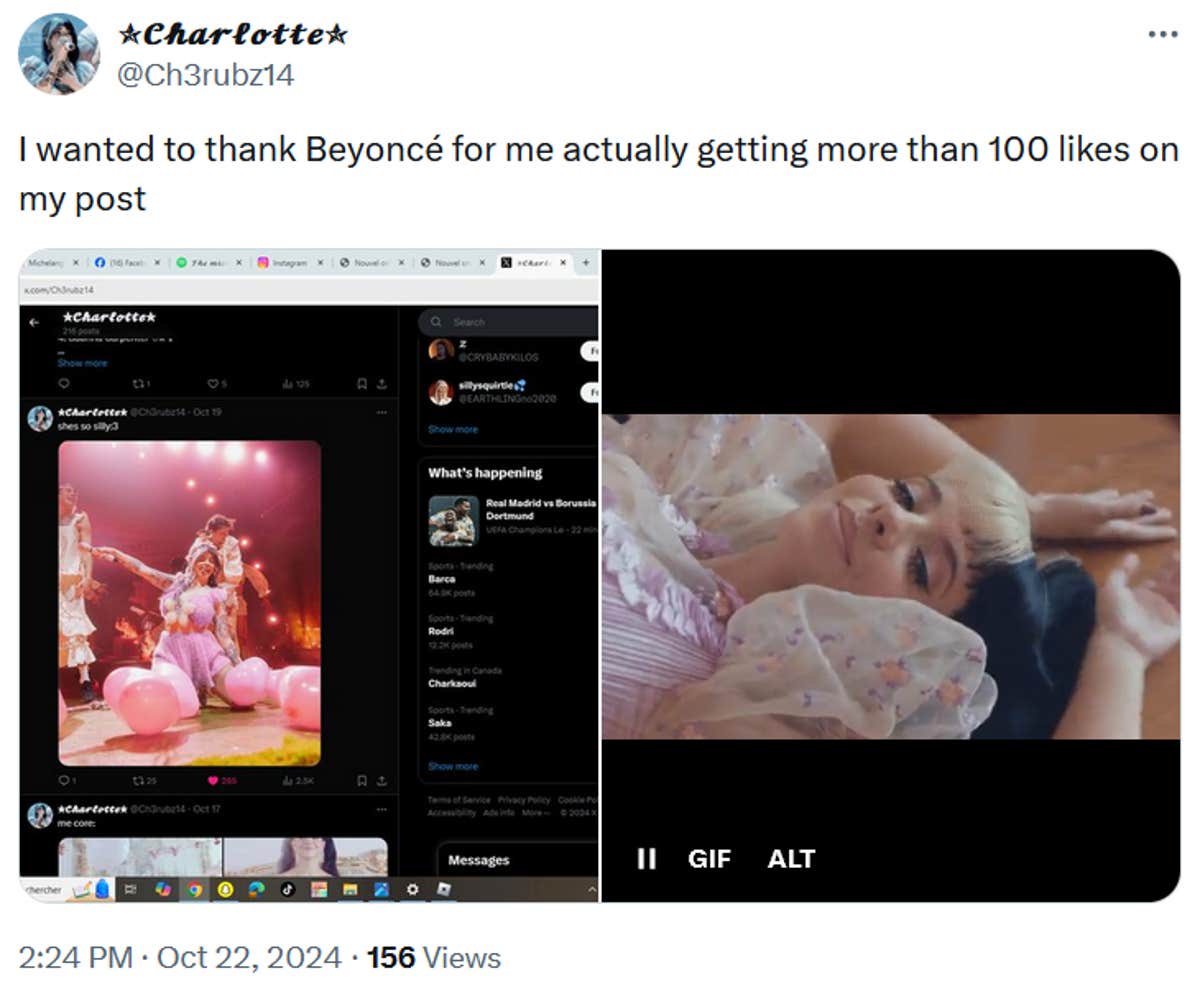The width and height of the screenshot is (1200, 986).
Task: Bookmark Charlotte's Oct 19 post
Action: point(363,781)
